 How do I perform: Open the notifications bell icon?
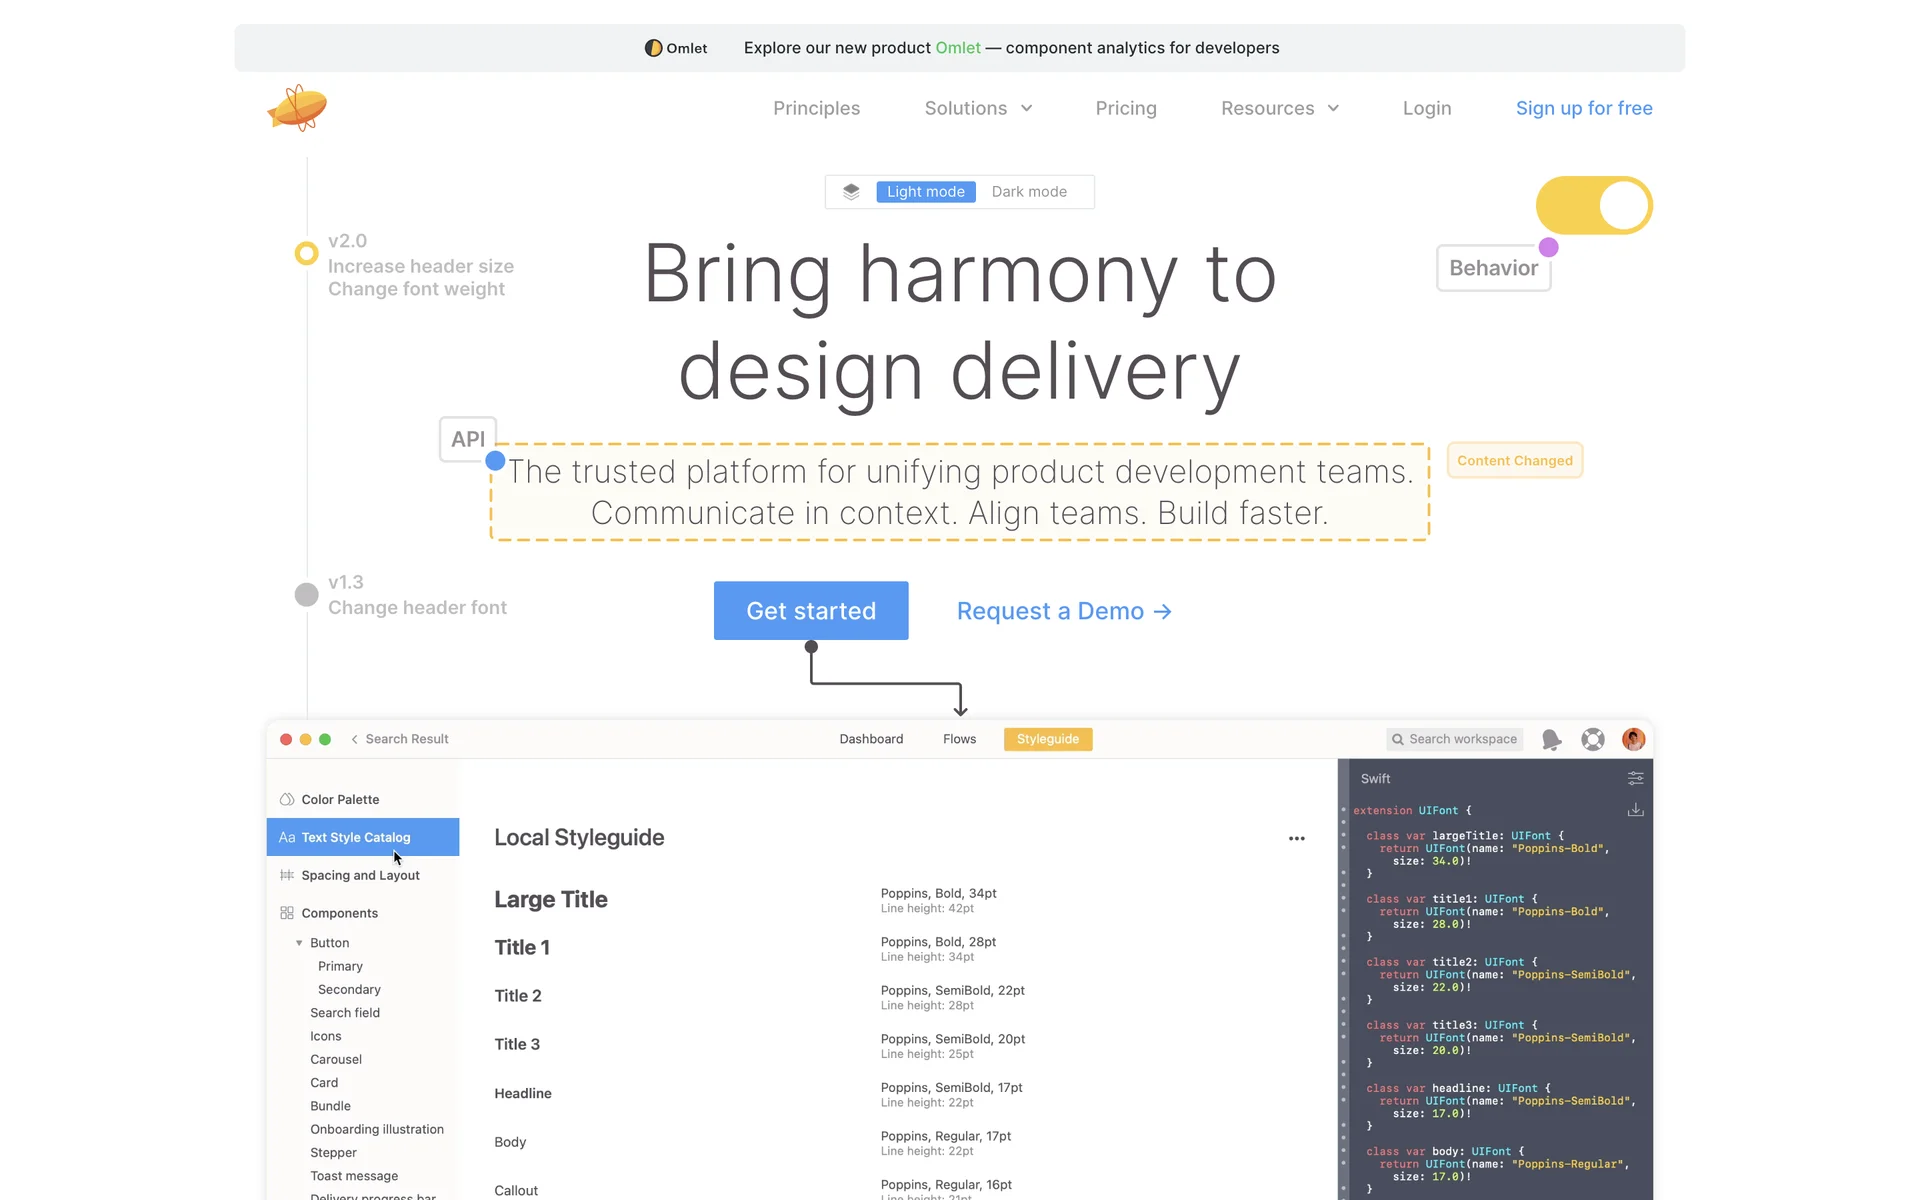click(1551, 739)
